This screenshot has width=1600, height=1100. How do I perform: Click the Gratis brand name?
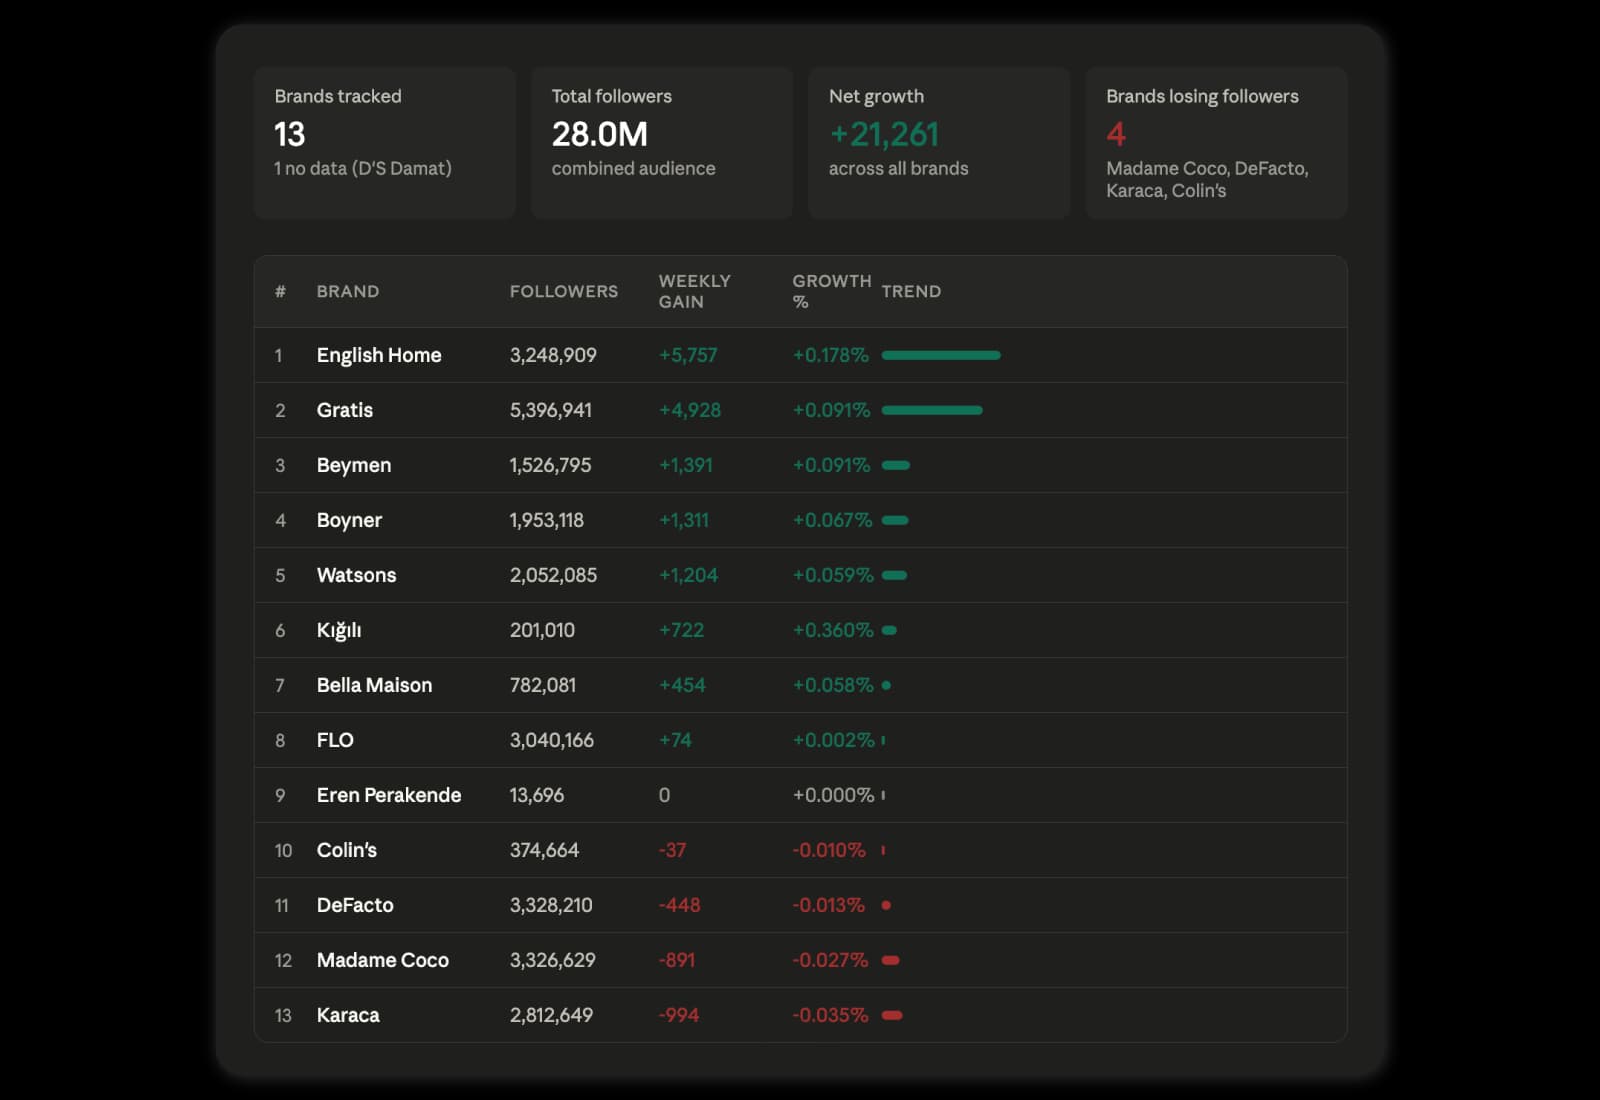click(344, 410)
